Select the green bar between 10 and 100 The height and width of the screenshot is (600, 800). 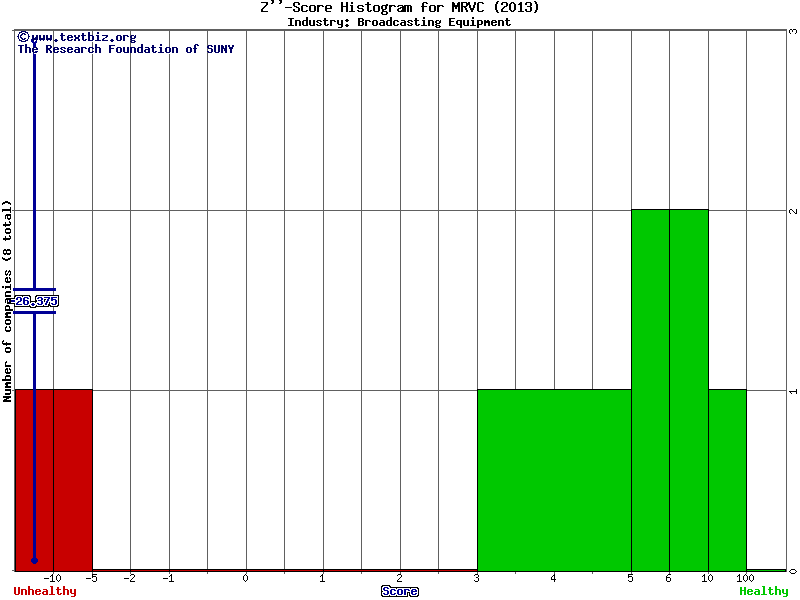pyautogui.click(x=728, y=480)
